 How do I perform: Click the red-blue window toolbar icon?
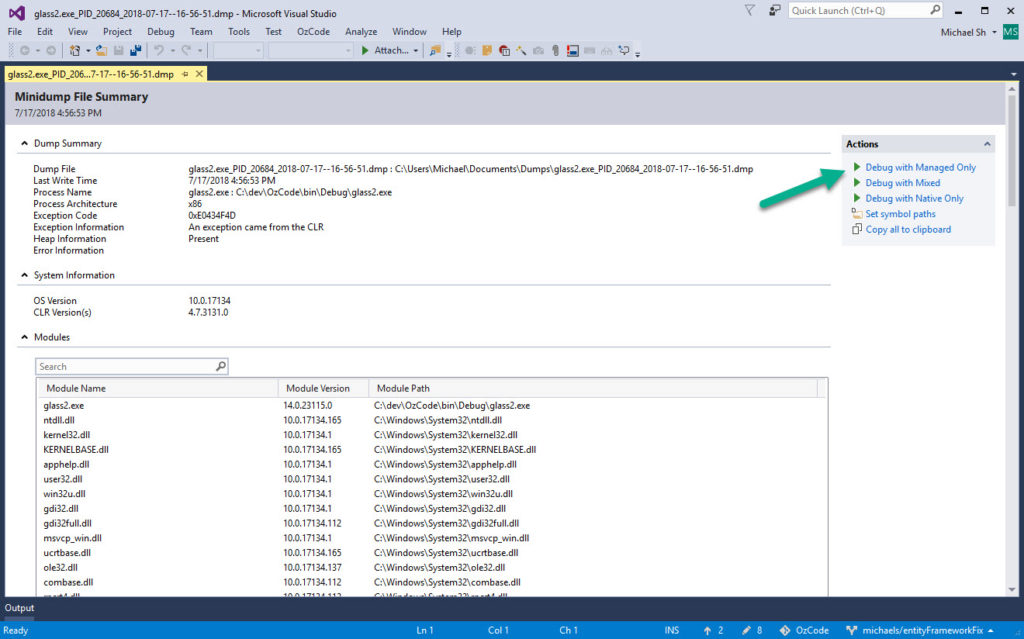point(573,50)
